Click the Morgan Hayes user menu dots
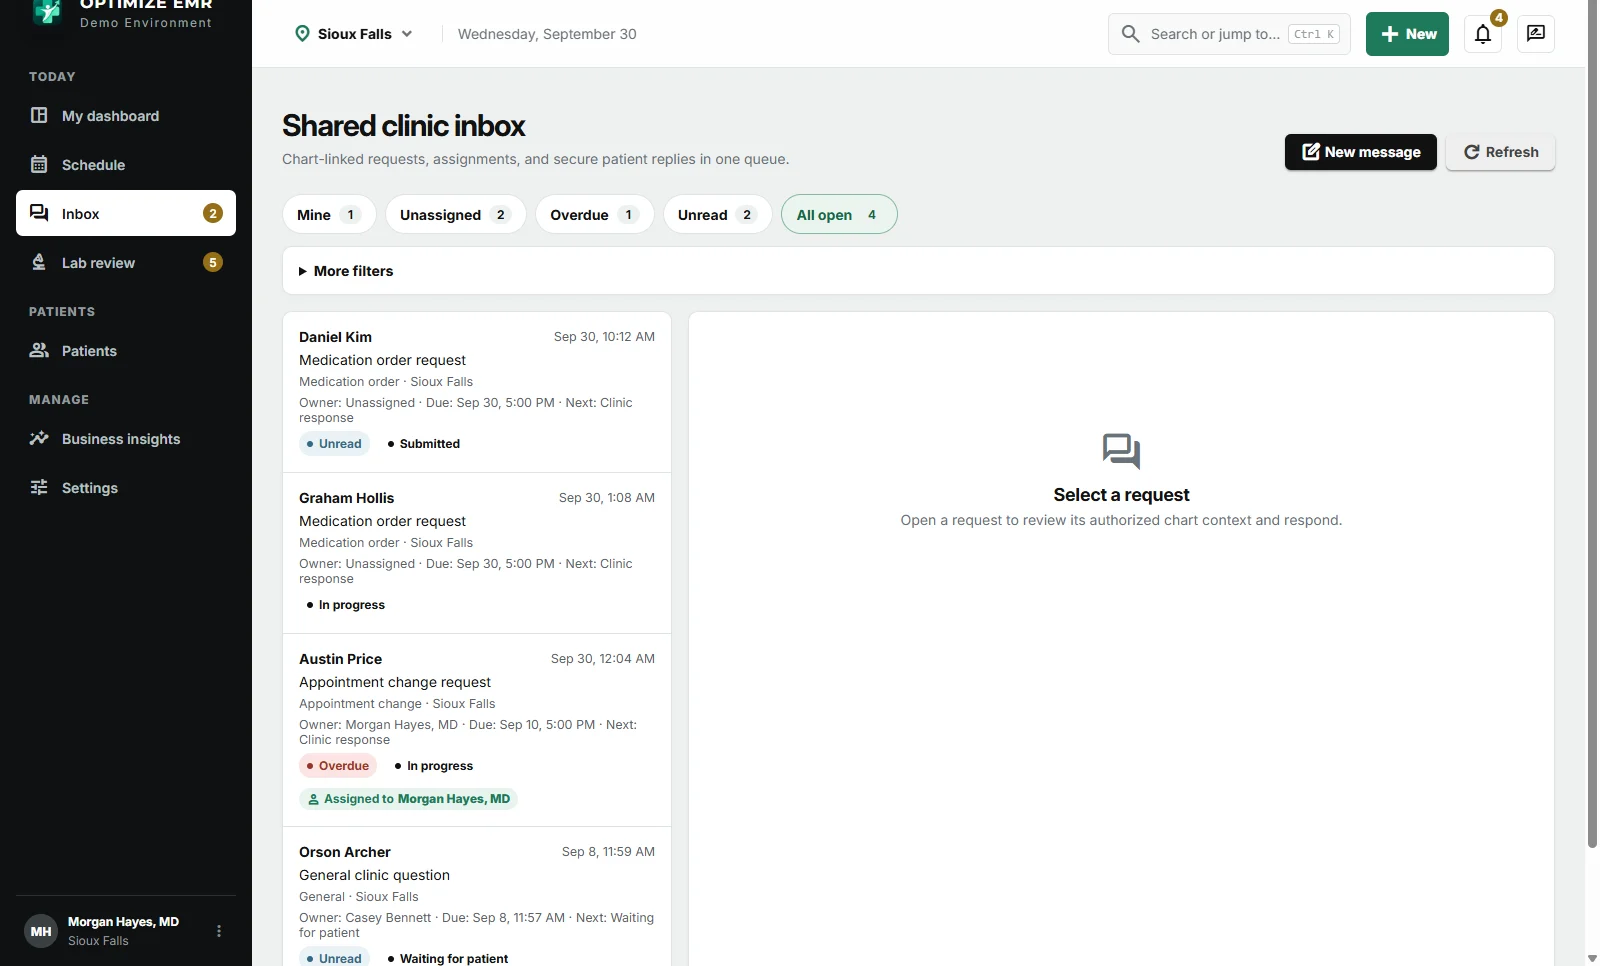The height and width of the screenshot is (966, 1600). click(x=219, y=931)
